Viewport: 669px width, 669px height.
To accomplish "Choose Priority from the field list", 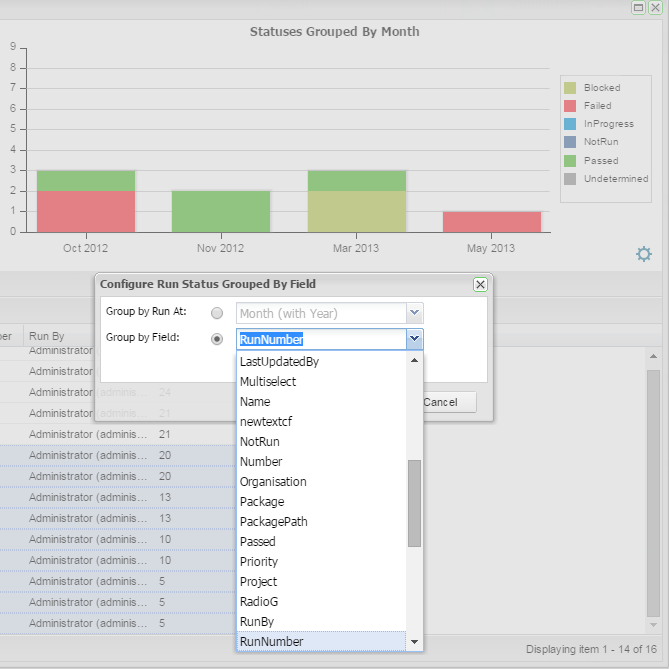I will pos(259,562).
